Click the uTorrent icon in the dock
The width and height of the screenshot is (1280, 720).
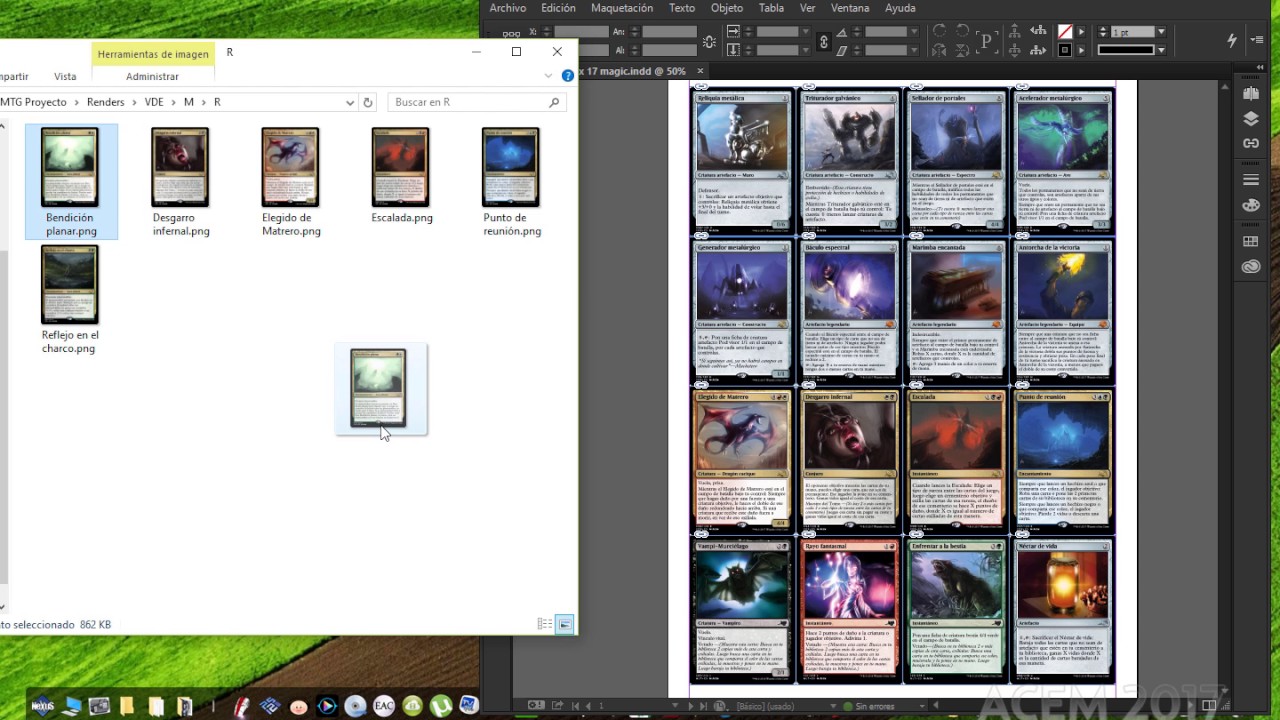click(x=440, y=706)
